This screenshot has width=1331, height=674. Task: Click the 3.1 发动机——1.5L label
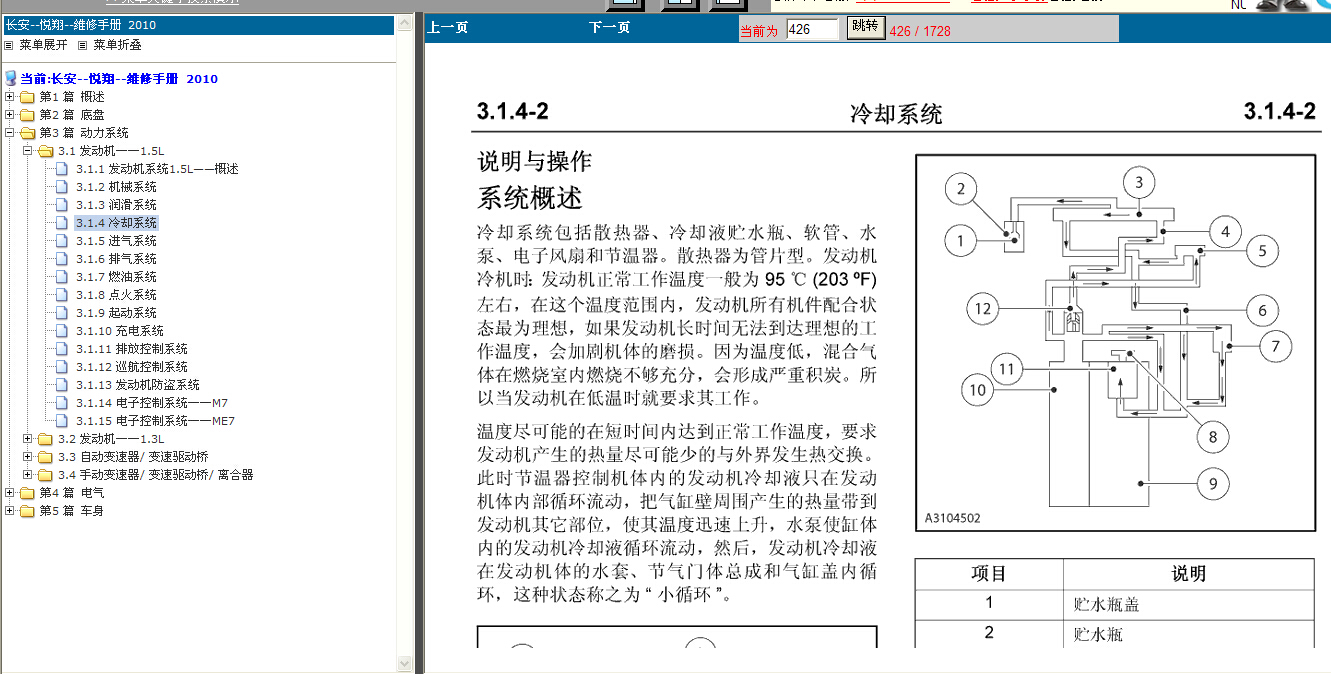coord(111,151)
